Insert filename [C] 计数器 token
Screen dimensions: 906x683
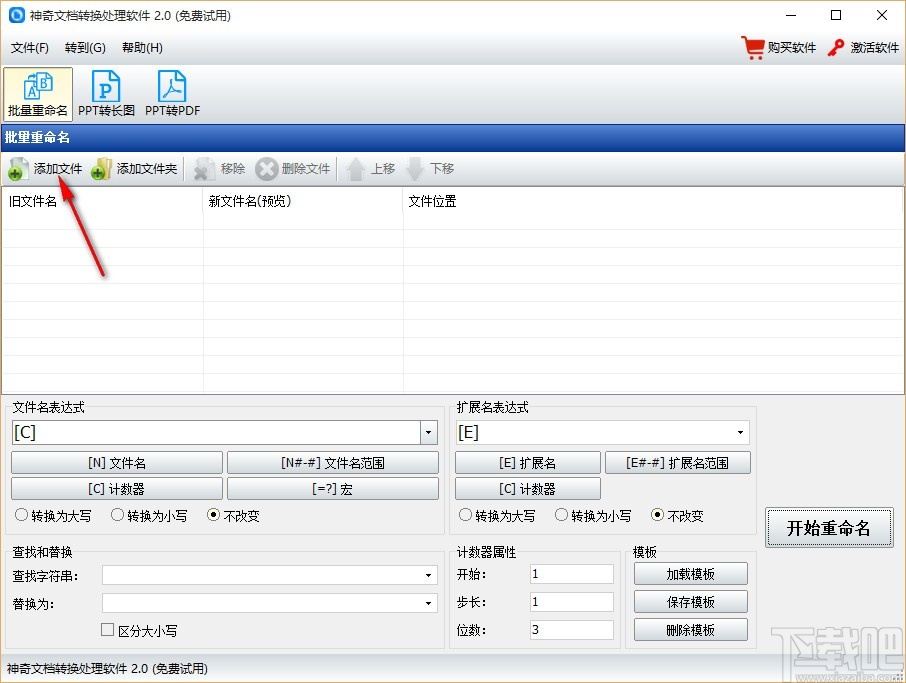[117, 489]
